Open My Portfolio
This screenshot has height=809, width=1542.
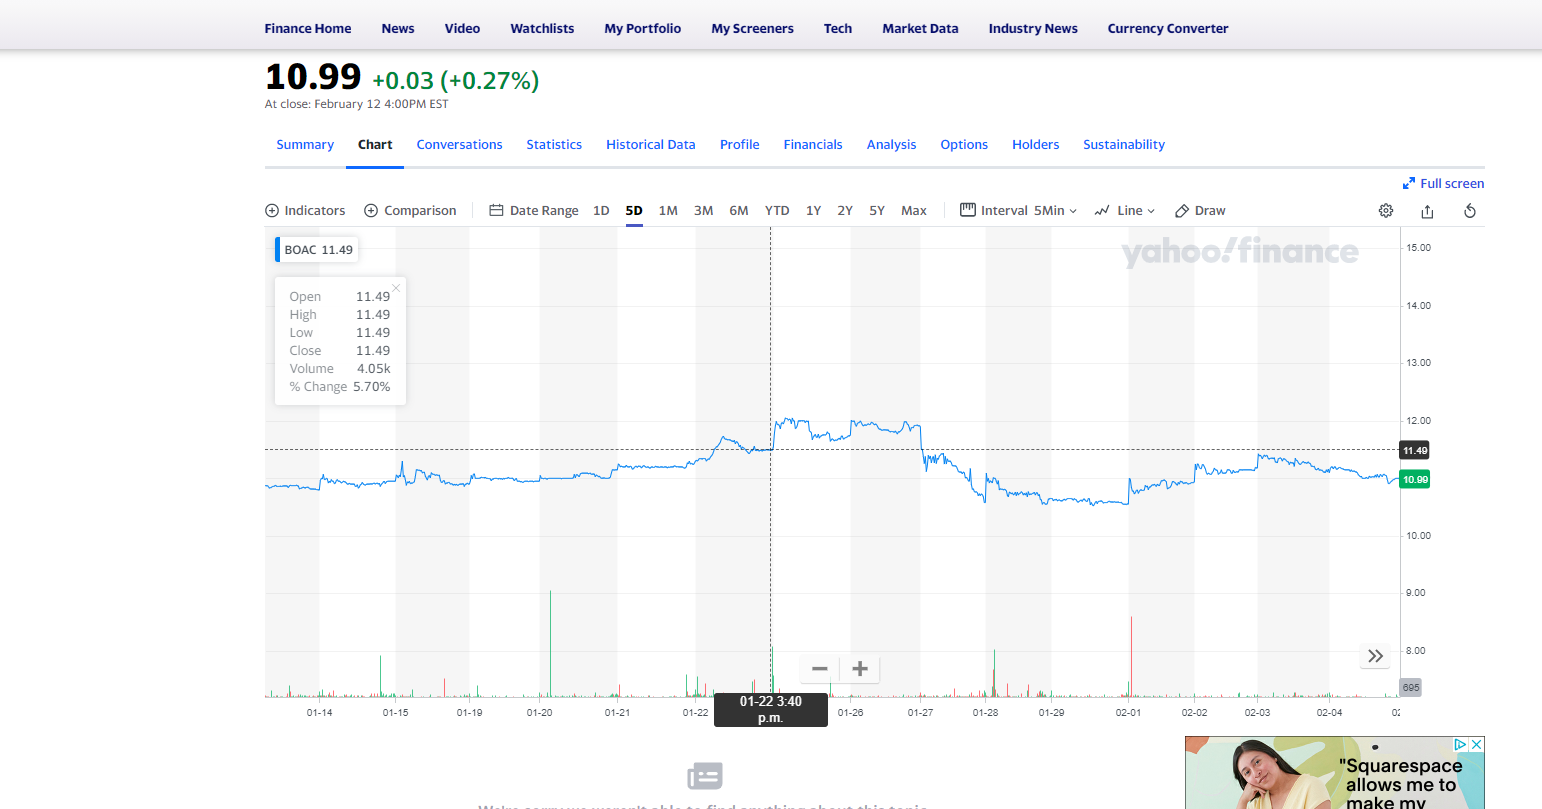(643, 29)
